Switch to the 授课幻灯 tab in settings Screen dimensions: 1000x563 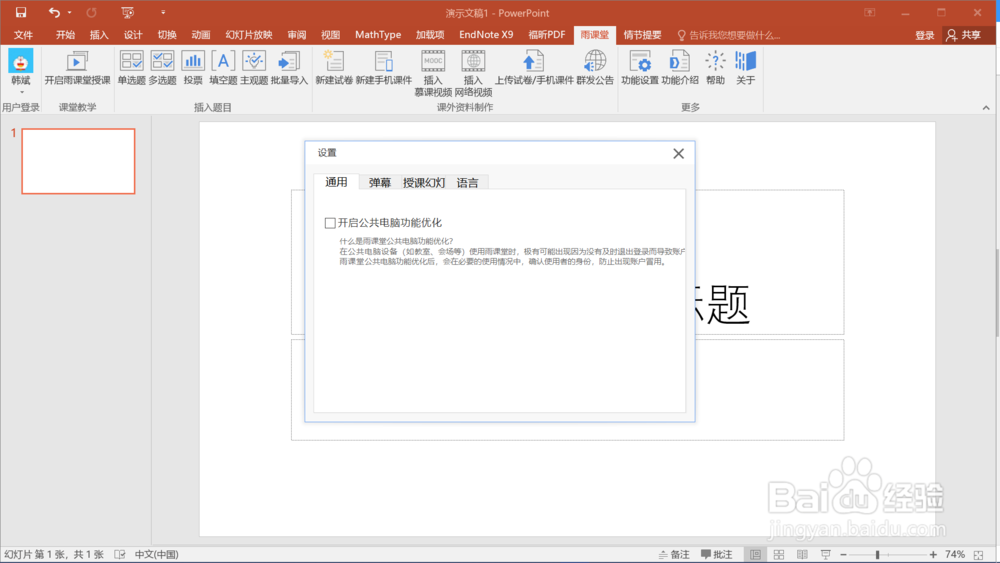(423, 183)
